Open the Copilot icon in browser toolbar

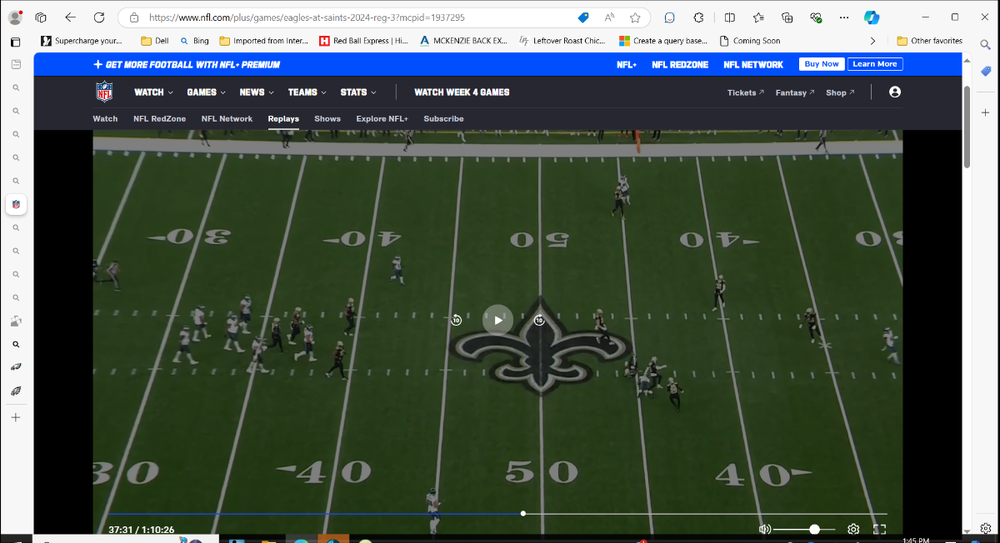click(871, 18)
